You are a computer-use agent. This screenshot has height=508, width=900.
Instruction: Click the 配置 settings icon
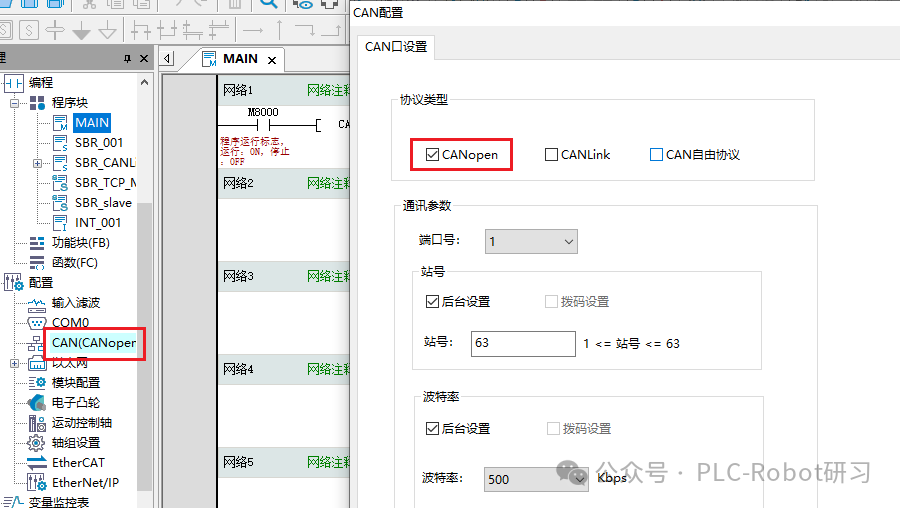(14, 283)
